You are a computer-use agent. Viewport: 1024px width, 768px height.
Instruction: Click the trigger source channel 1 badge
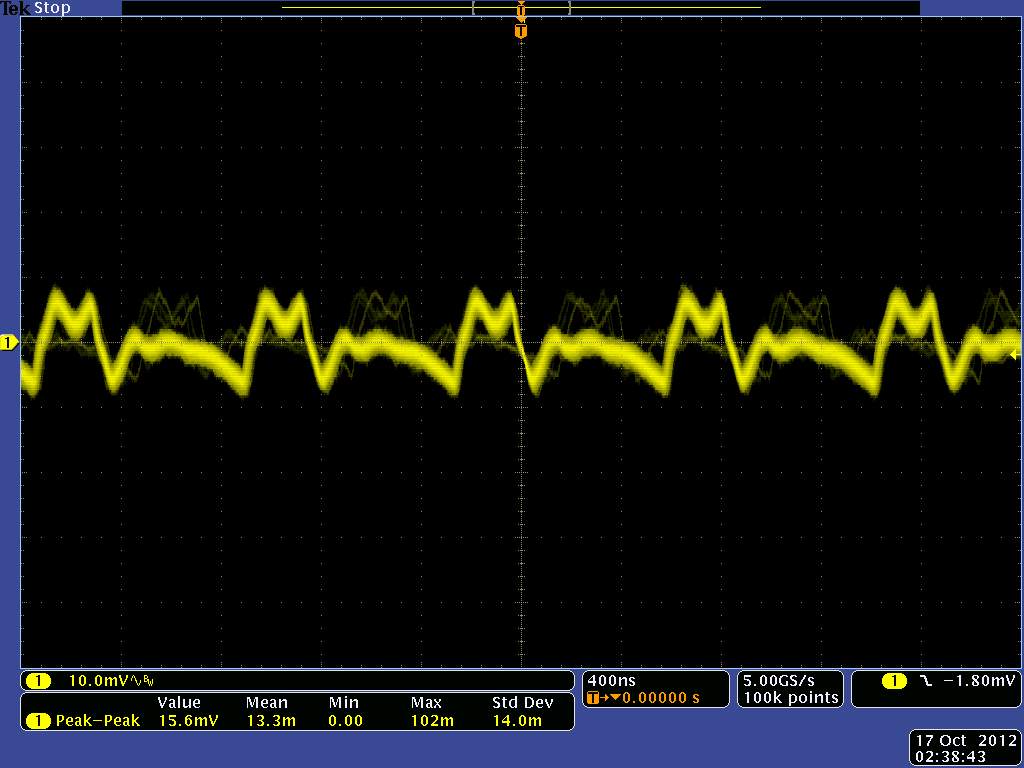(894, 681)
